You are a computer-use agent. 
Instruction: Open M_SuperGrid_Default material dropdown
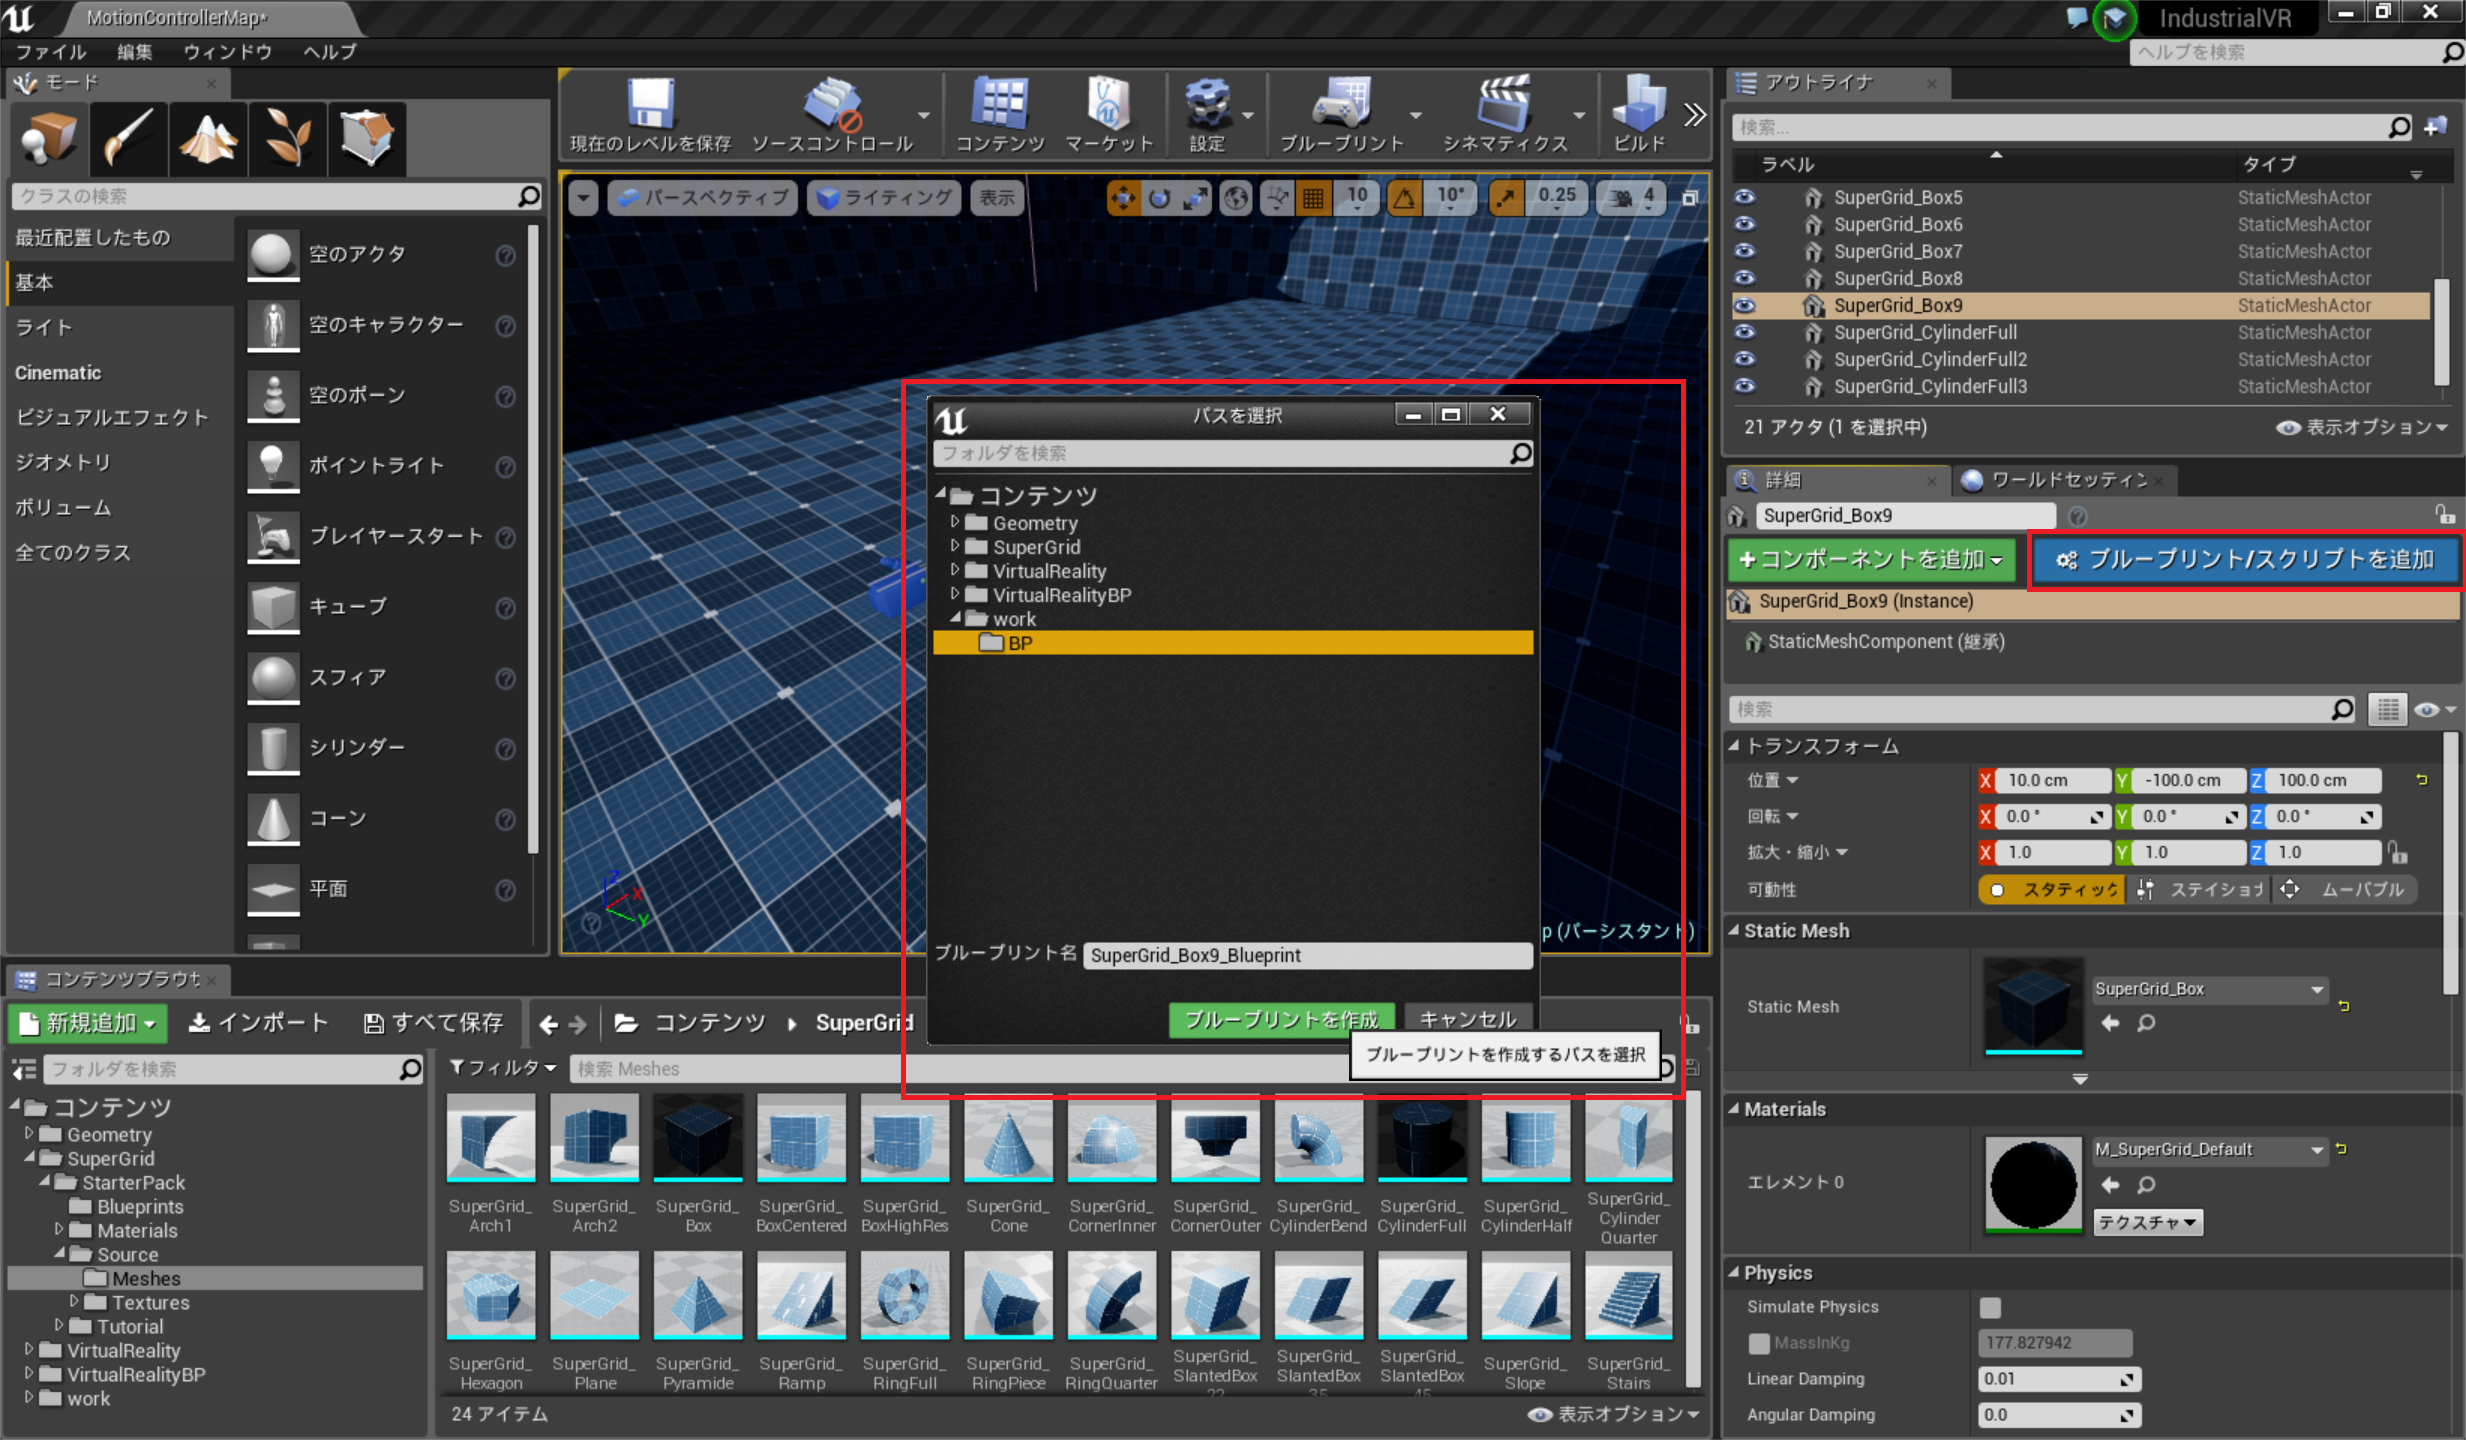pyautogui.click(x=2210, y=1150)
